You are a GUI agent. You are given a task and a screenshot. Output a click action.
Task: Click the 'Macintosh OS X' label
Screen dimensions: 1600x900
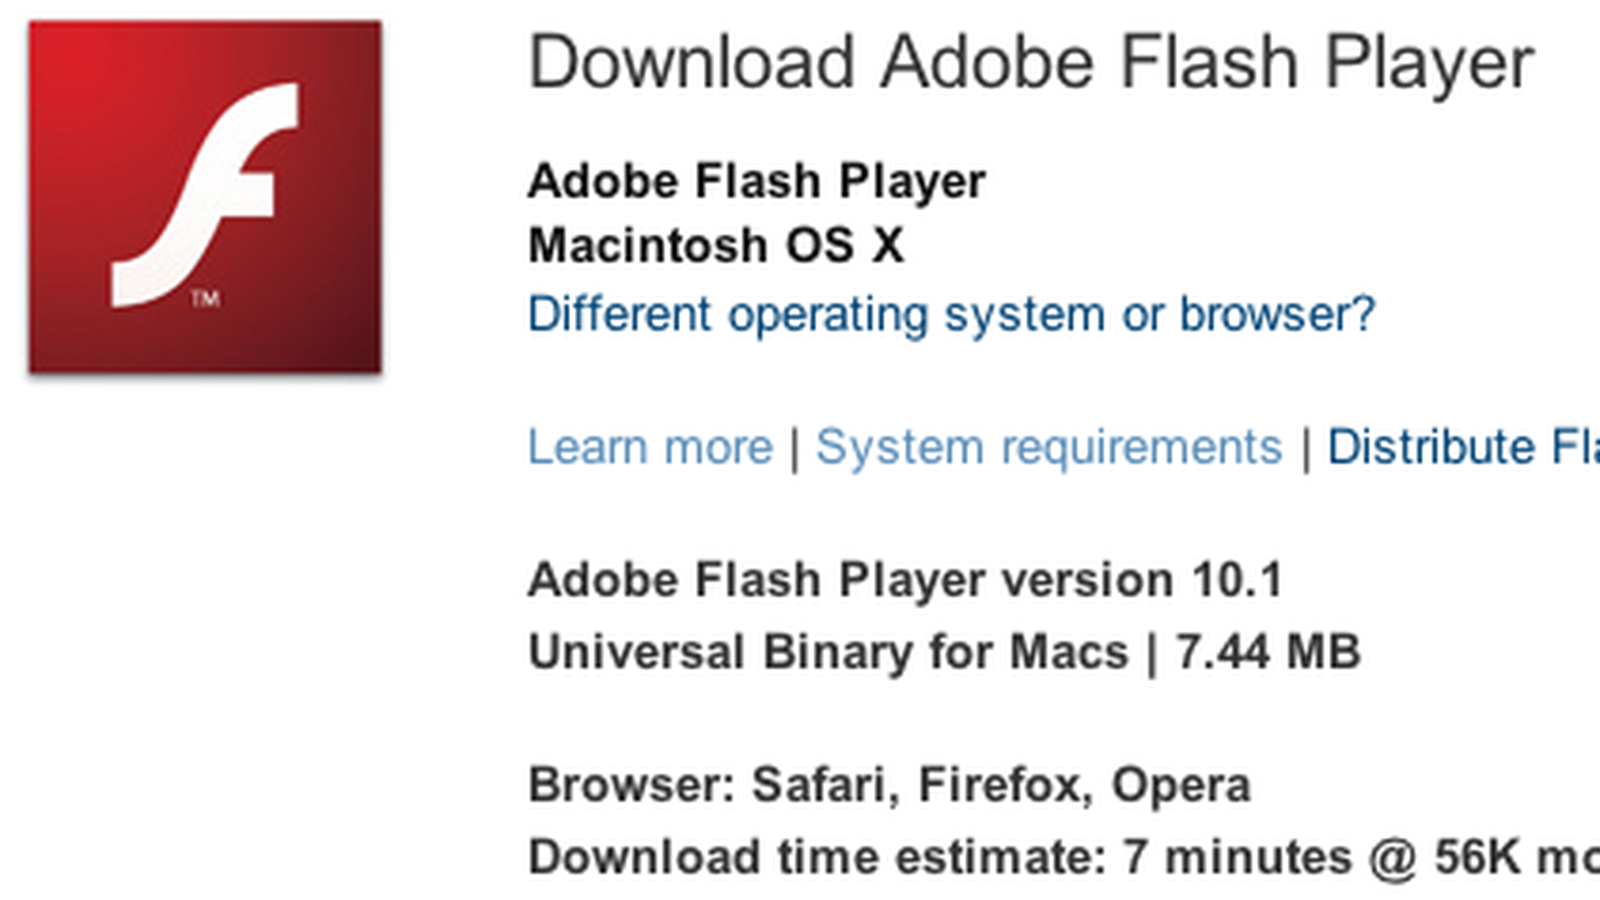[715, 246]
